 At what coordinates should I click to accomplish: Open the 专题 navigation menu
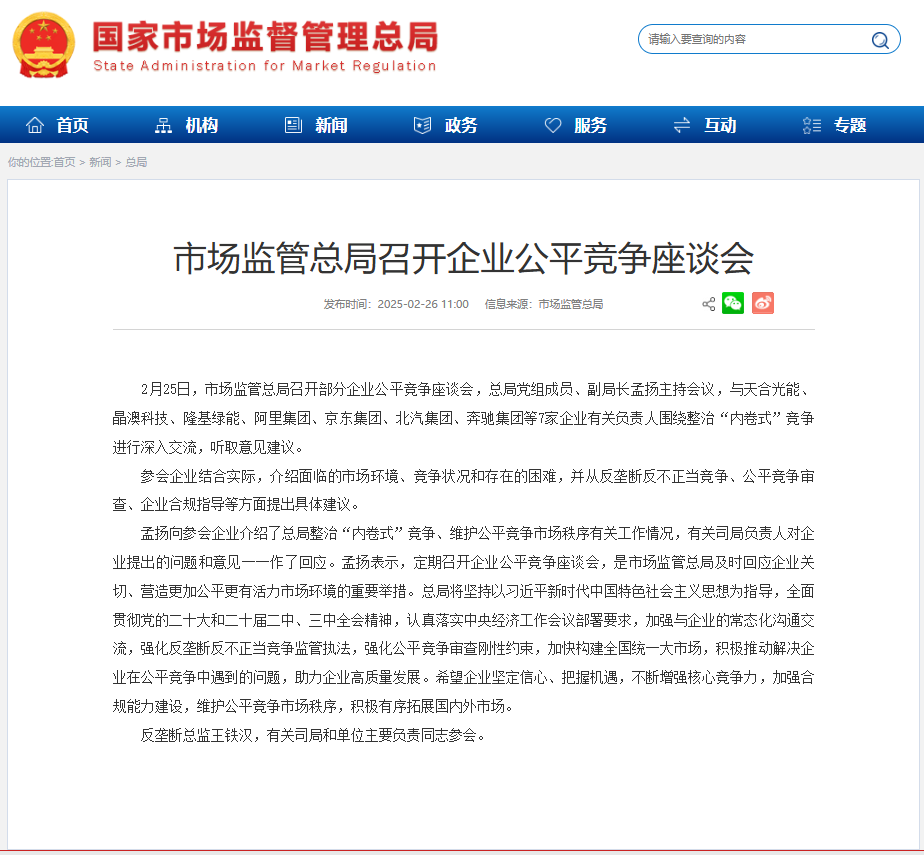(x=850, y=125)
